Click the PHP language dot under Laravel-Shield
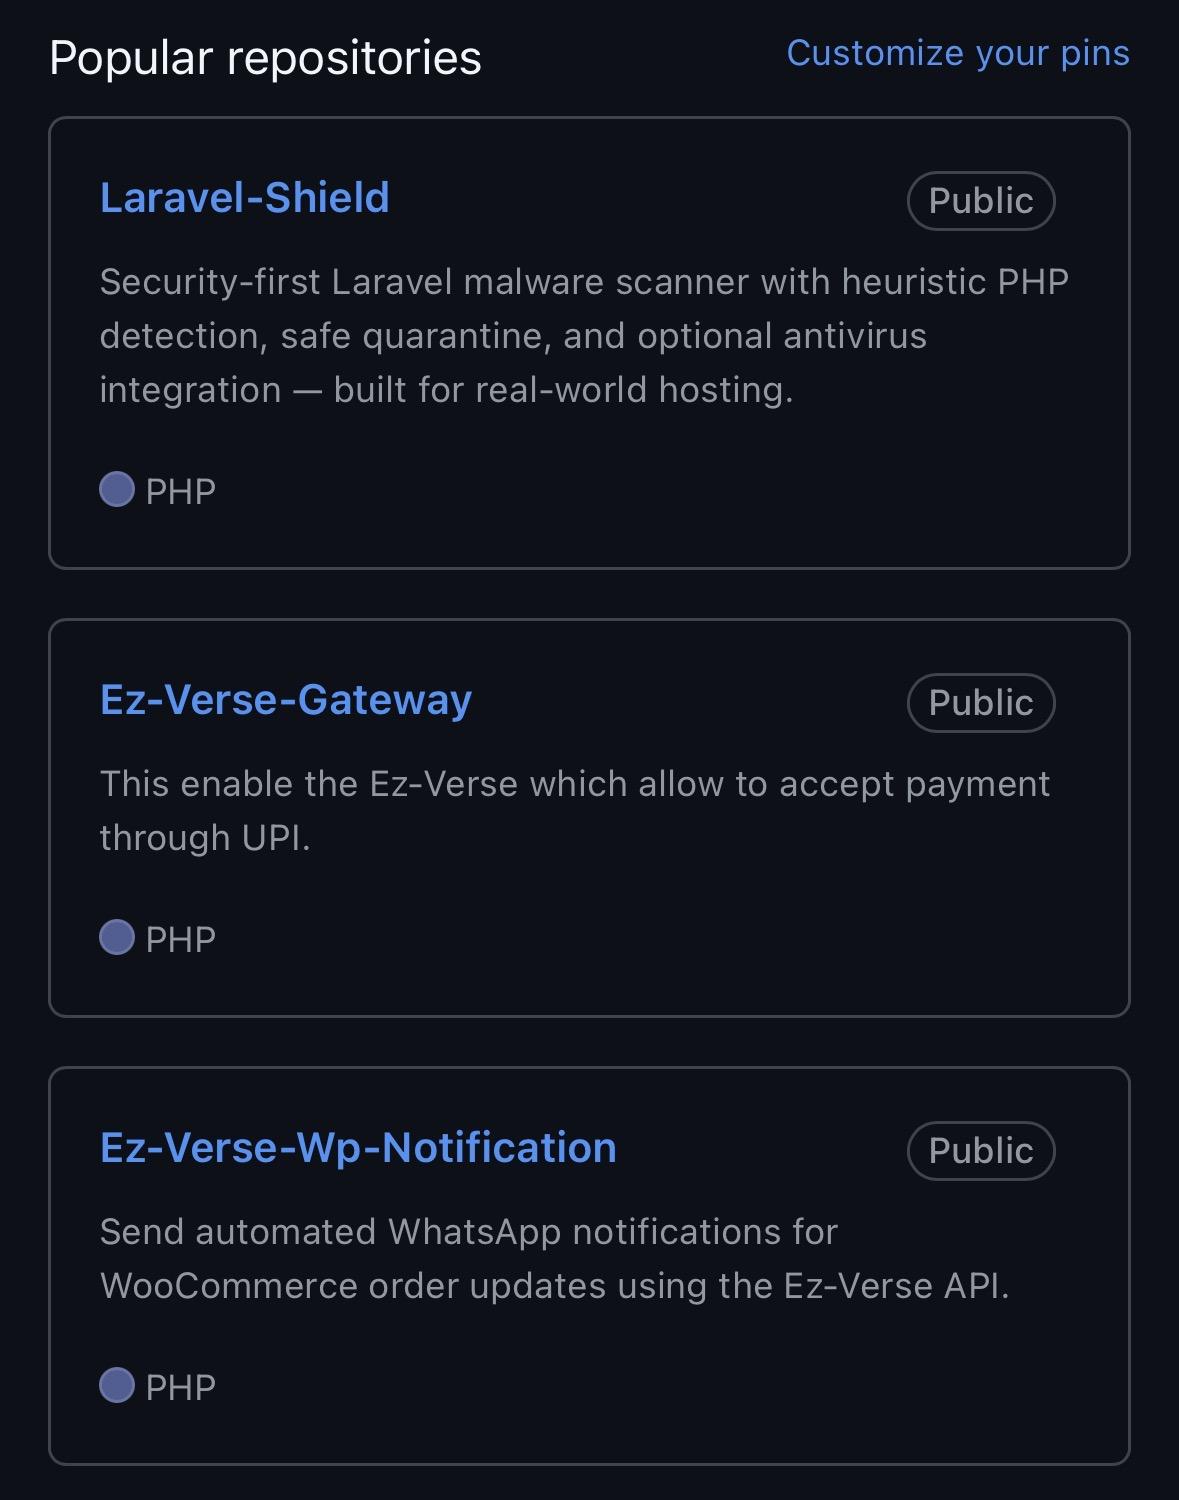Screen dimensions: 1179x1500 coord(117,489)
